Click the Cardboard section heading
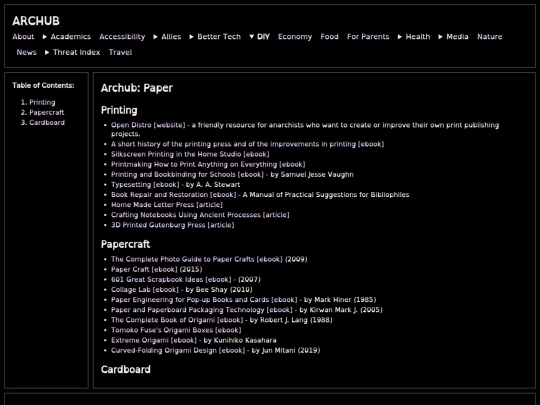The height and width of the screenshot is (405, 540). click(126, 370)
